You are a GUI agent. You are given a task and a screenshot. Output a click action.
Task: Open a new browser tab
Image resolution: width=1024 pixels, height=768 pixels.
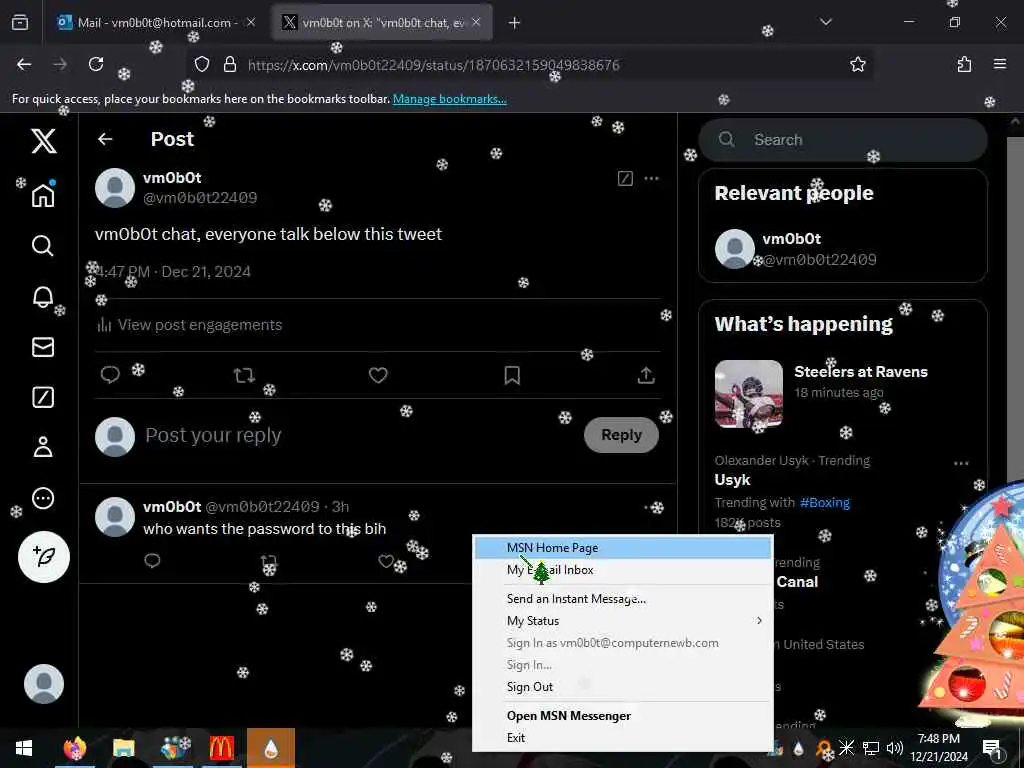coord(514,23)
